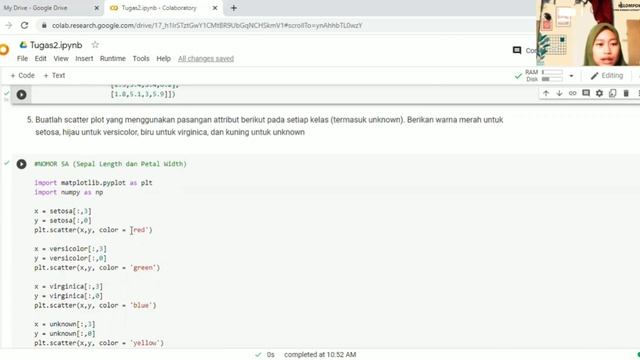Viewport: 640px width, 360px height.
Task: Click the orange Colab logo
Action: click(x=4, y=50)
